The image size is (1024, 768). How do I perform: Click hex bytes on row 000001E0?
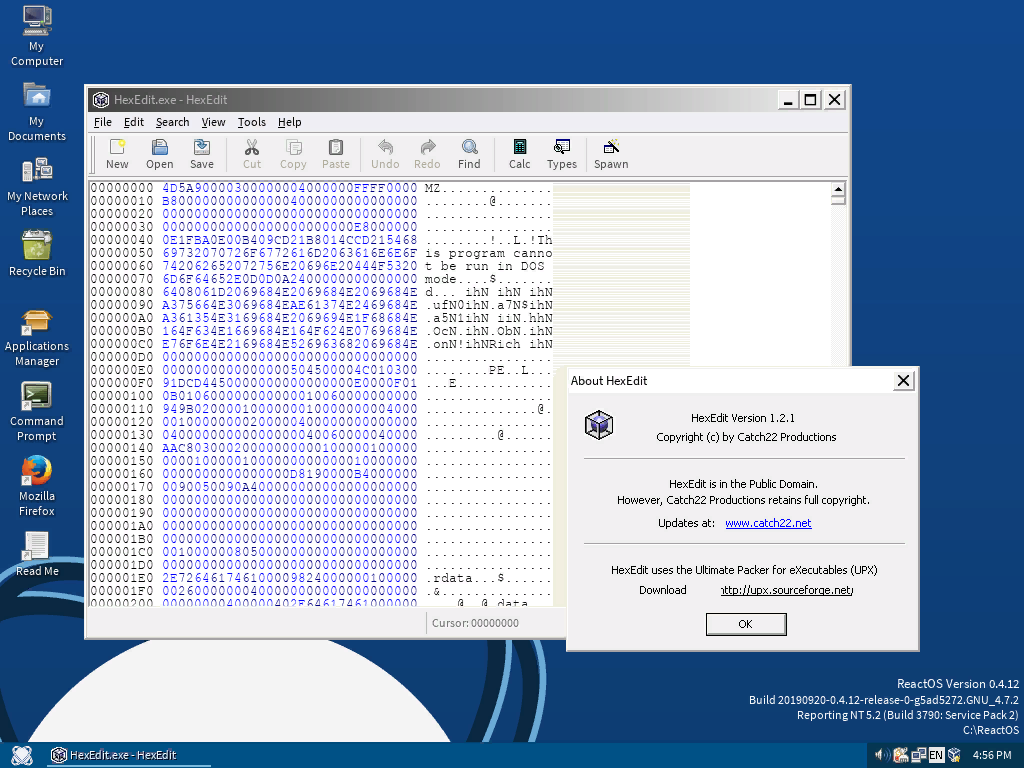pos(289,578)
